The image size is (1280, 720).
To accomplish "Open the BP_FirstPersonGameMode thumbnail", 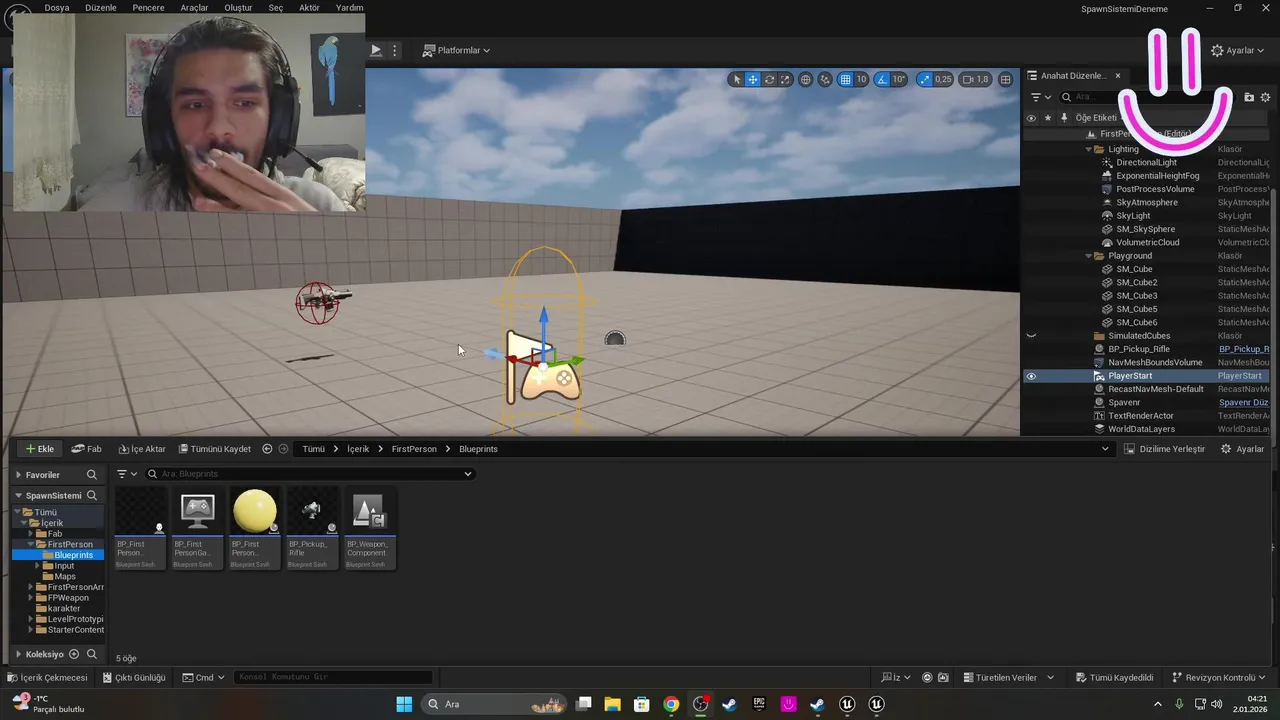I will pyautogui.click(x=197, y=512).
